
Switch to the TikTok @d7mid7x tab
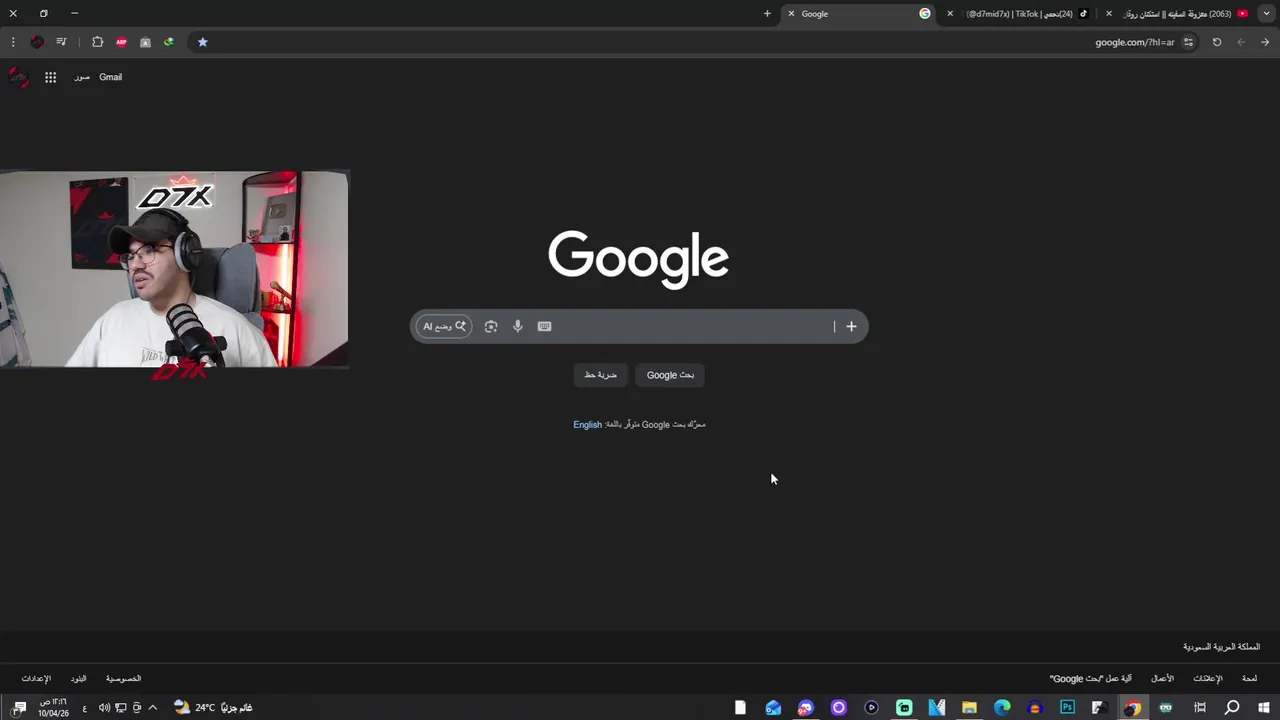[x=1018, y=14]
